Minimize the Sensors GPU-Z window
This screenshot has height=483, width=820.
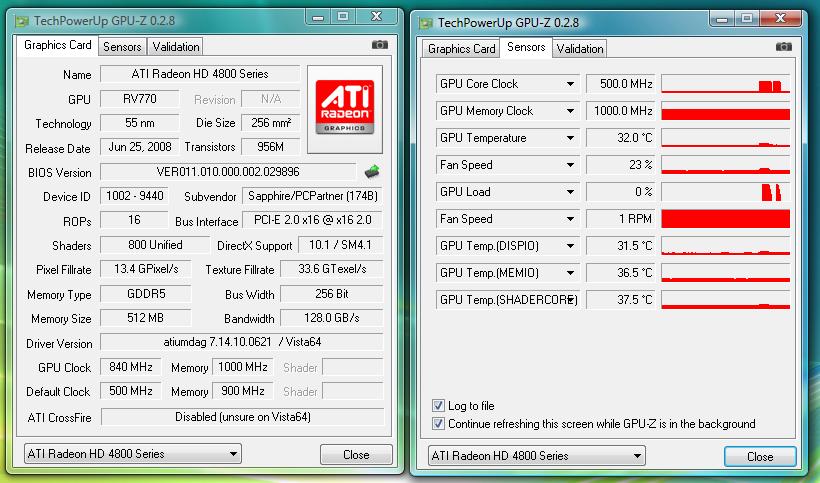[722, 19]
